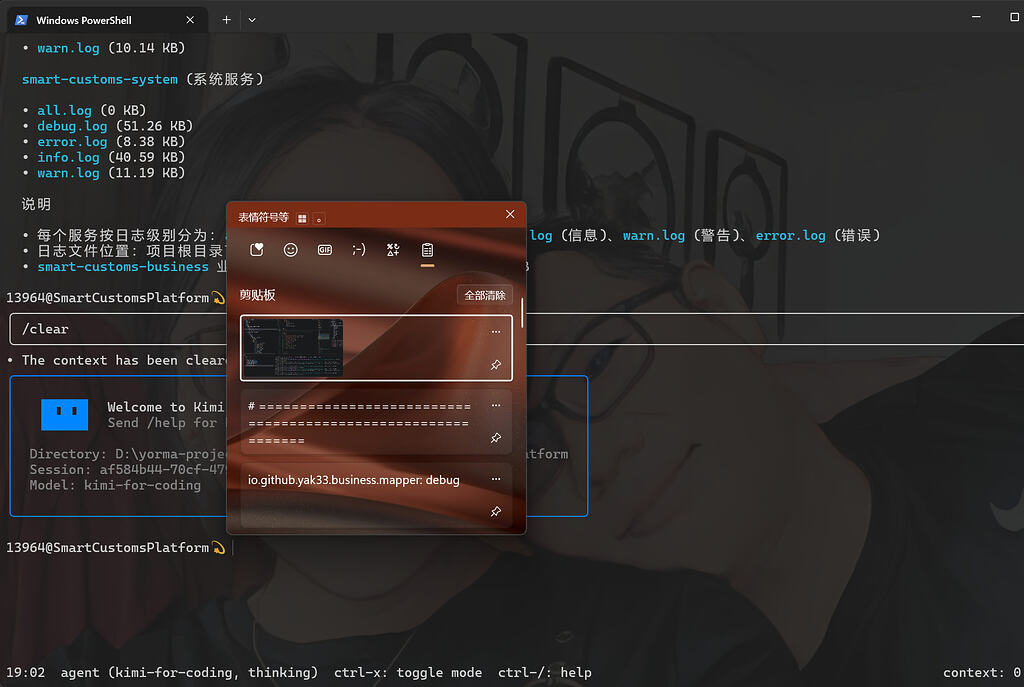Close the Windows PowerShell tab

[x=190, y=20]
